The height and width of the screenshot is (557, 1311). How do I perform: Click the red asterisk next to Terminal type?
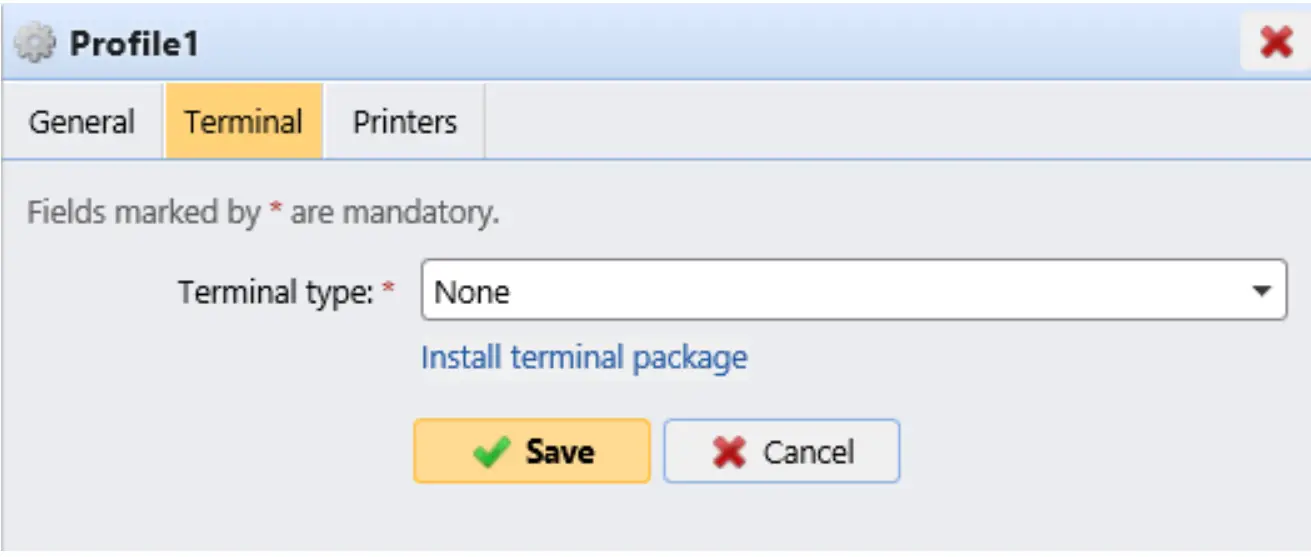[389, 290]
